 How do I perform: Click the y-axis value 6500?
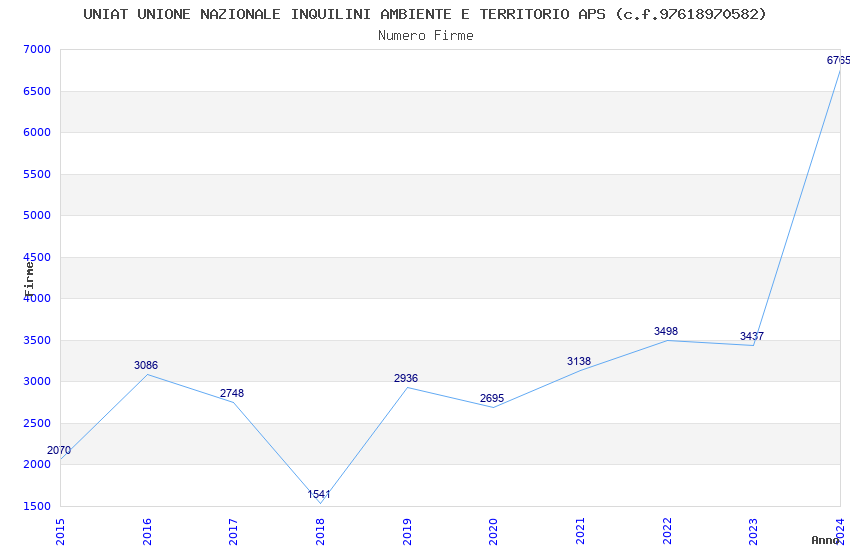pyautogui.click(x=37, y=91)
